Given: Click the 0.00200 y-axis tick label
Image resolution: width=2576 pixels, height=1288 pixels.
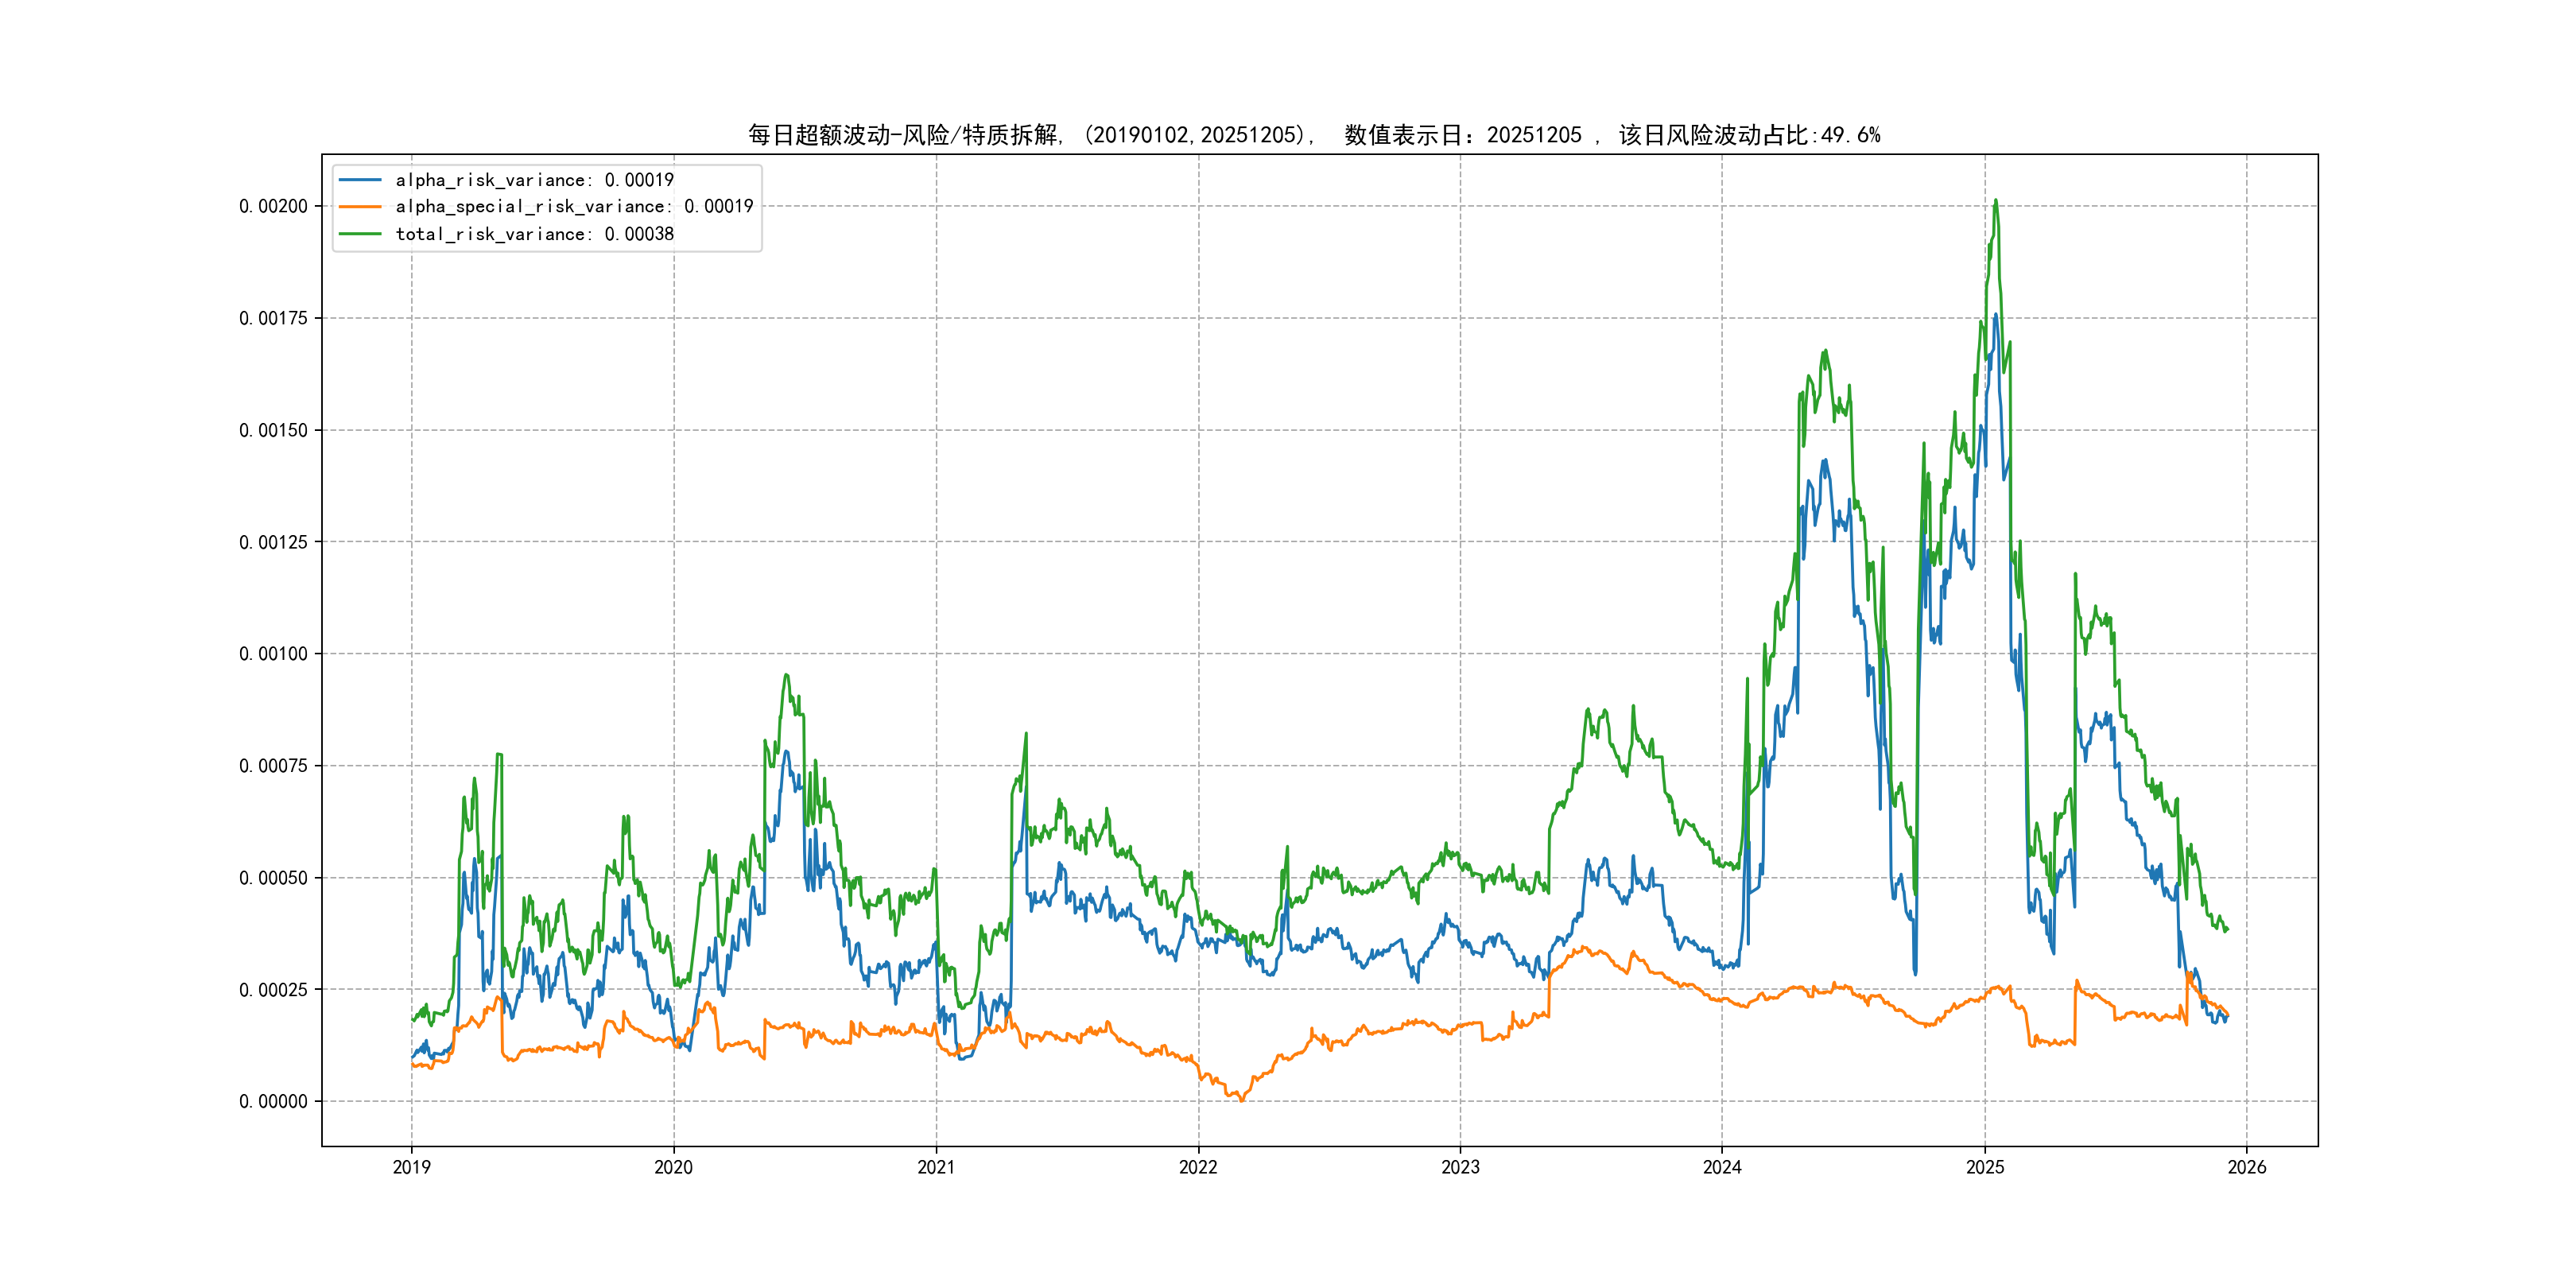Looking at the screenshot, I should (x=273, y=206).
